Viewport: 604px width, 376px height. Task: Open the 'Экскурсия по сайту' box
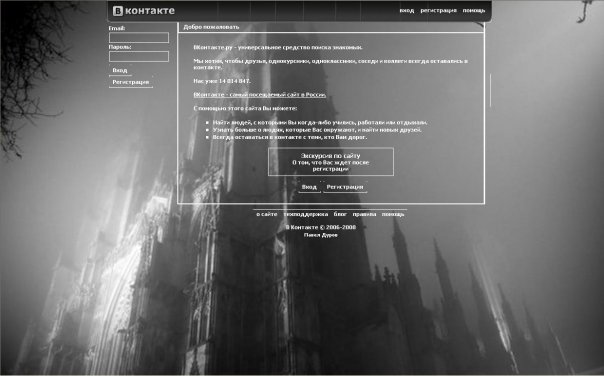click(x=331, y=162)
